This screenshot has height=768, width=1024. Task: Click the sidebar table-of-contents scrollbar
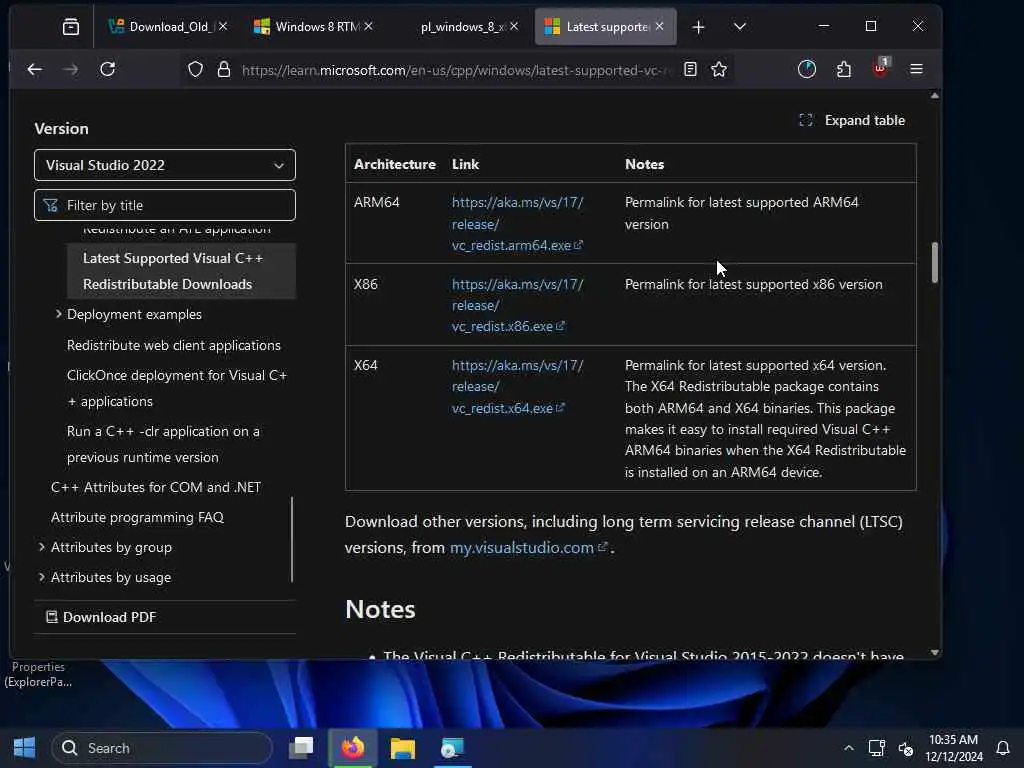[292, 540]
